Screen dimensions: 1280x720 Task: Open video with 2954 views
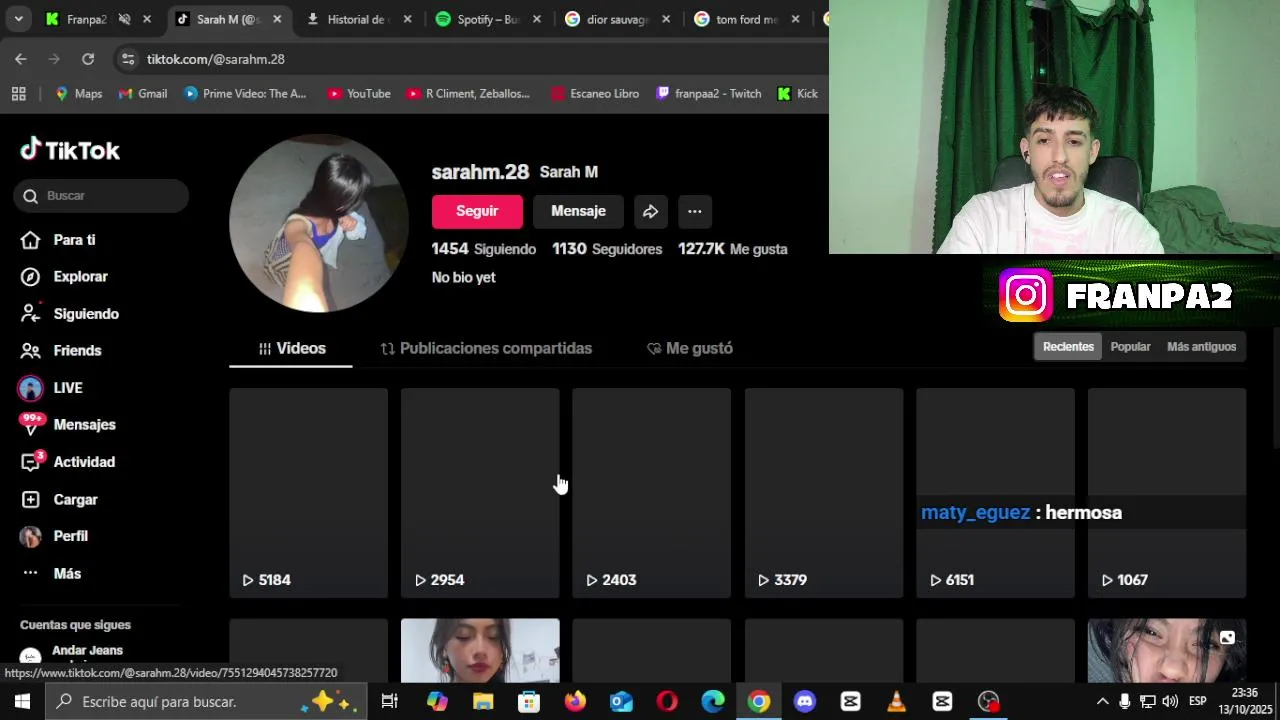[480, 493]
